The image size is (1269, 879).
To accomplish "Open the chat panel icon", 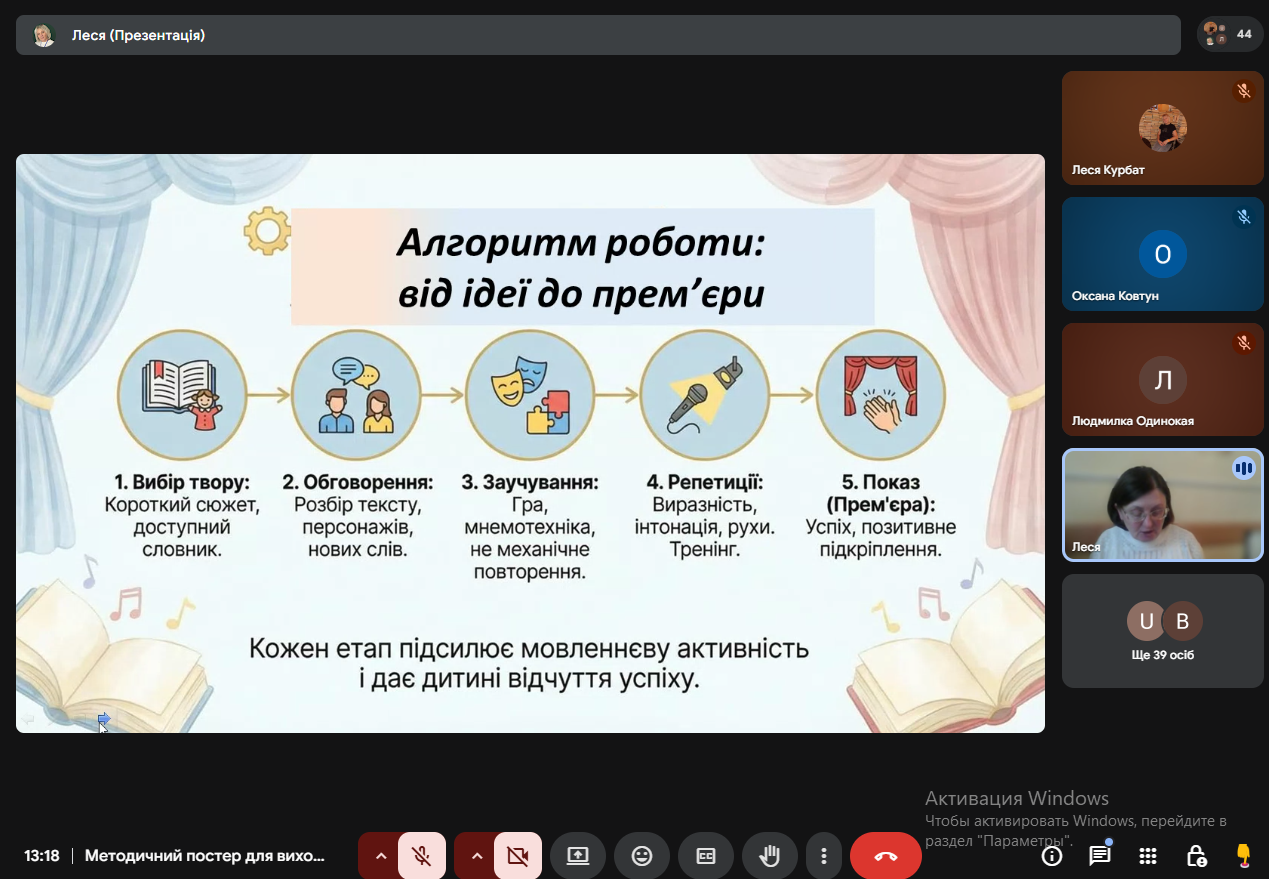I will click(x=1099, y=856).
